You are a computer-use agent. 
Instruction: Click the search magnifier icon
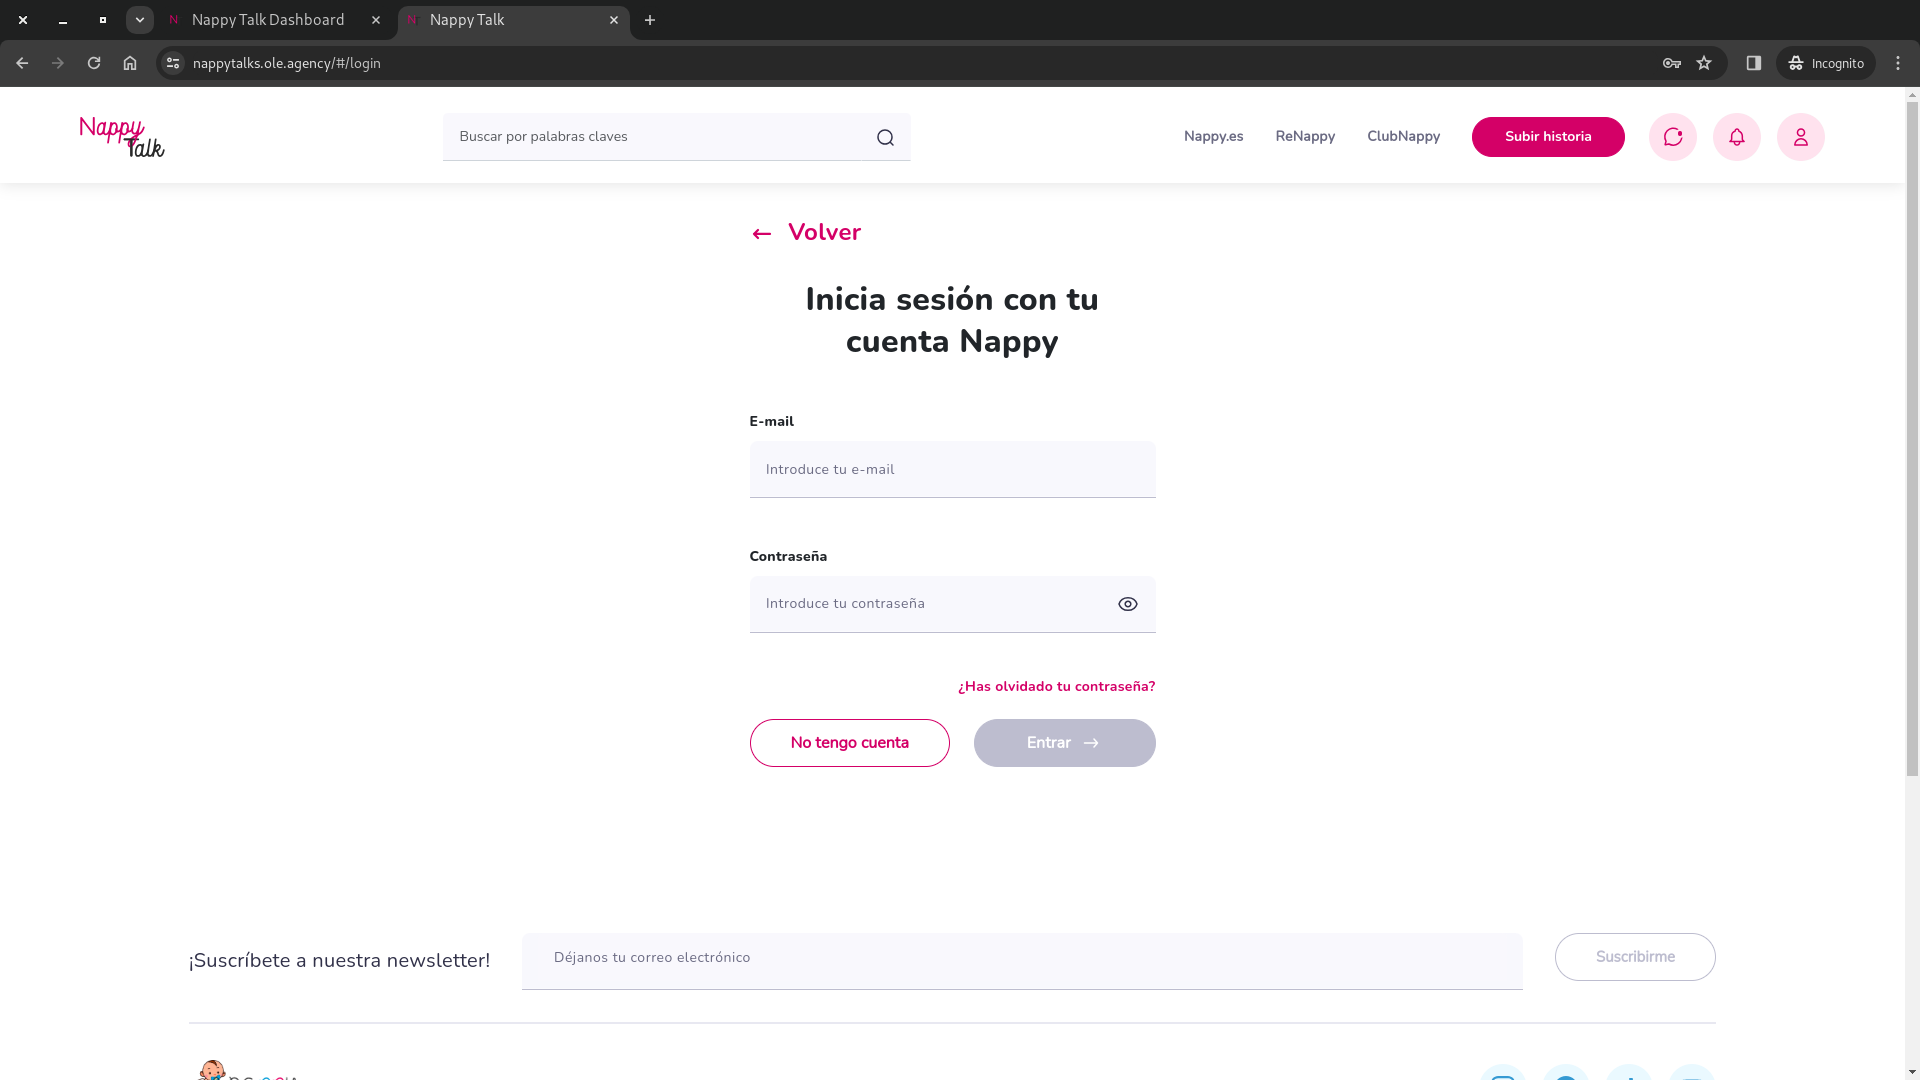(x=885, y=138)
